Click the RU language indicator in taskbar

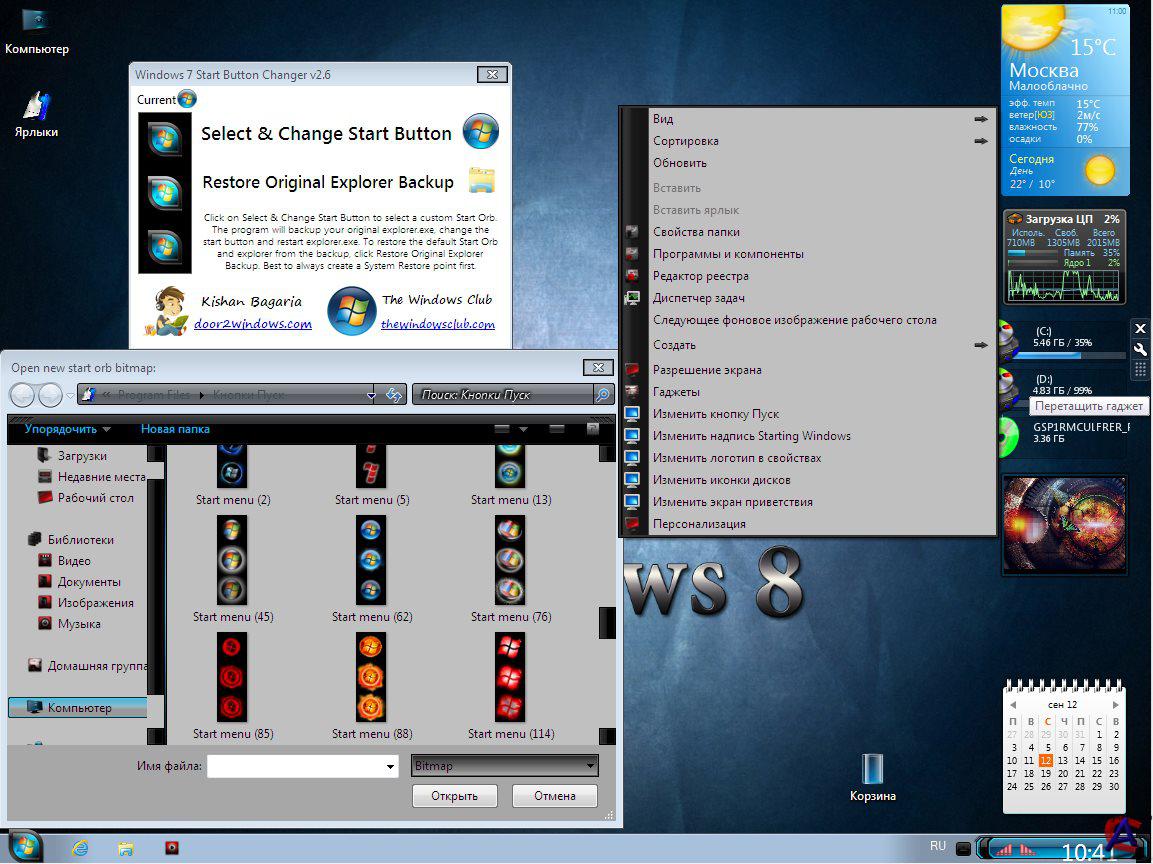938,846
